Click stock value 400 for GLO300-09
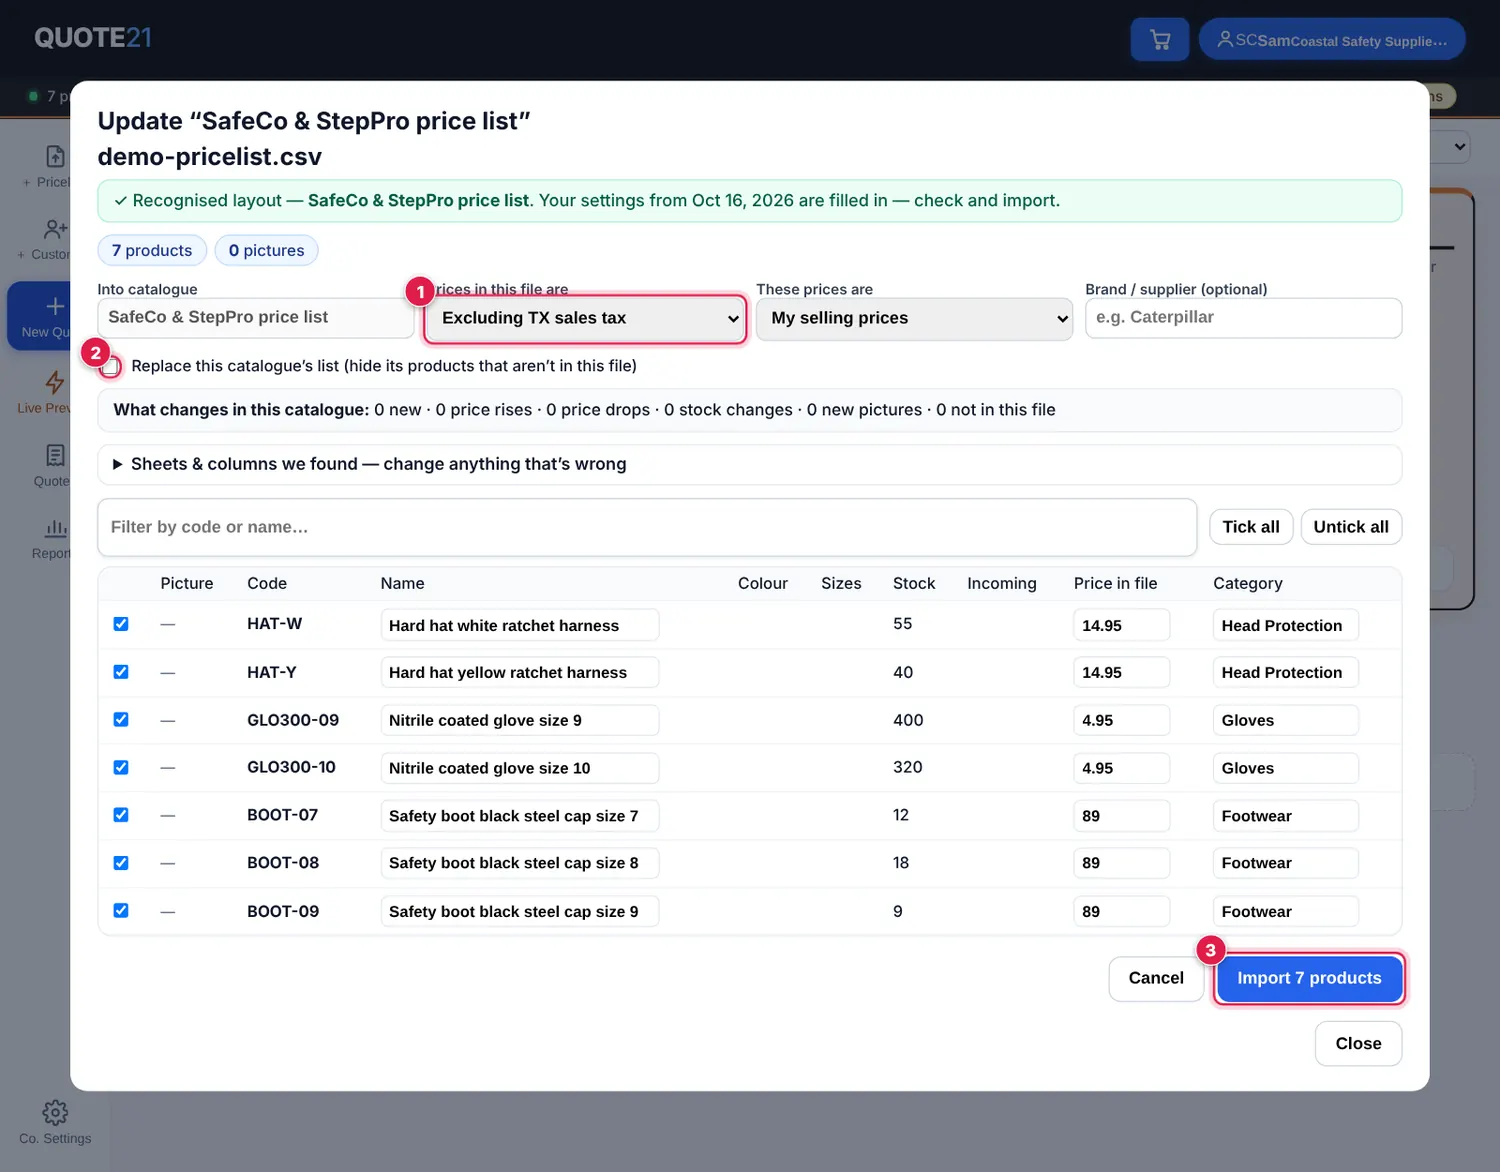Image resolution: width=1500 pixels, height=1172 pixels. [x=908, y=720]
